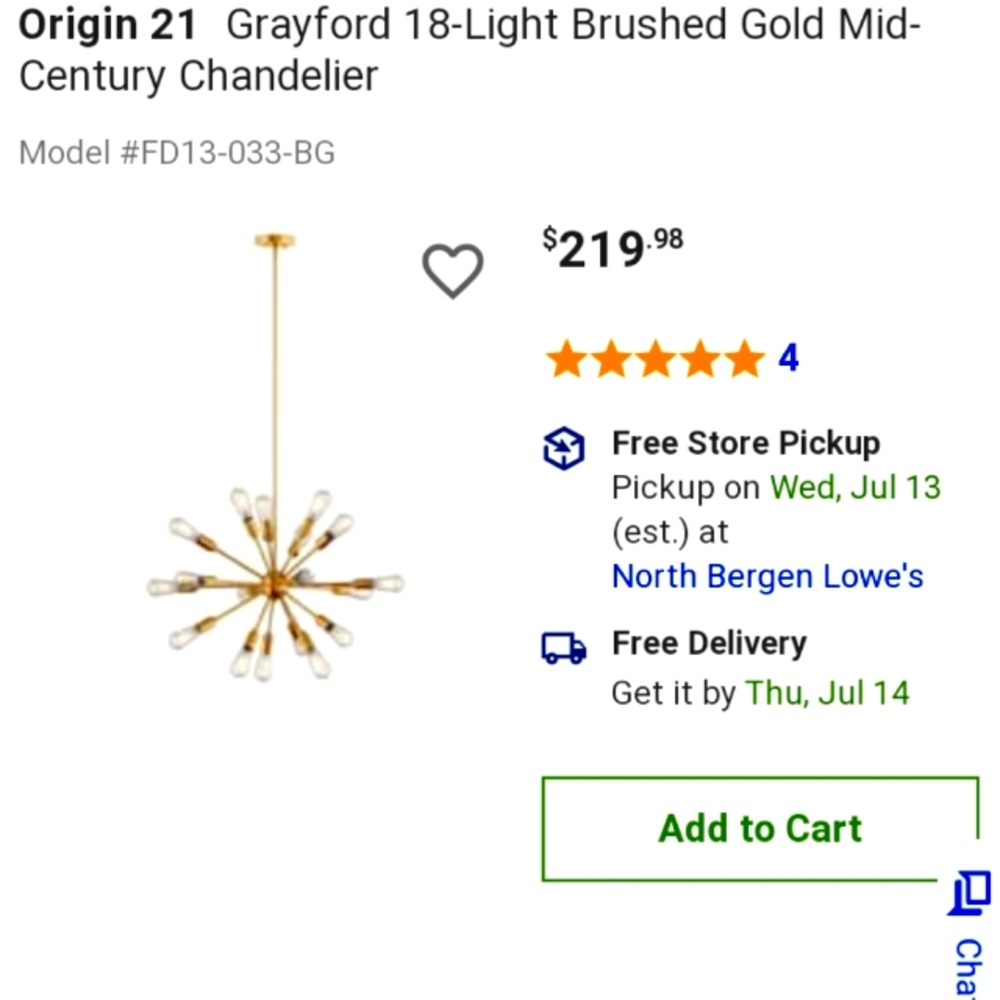The image size is (1000, 1000).
Task: Click the delivery truck icon
Action: 563,648
